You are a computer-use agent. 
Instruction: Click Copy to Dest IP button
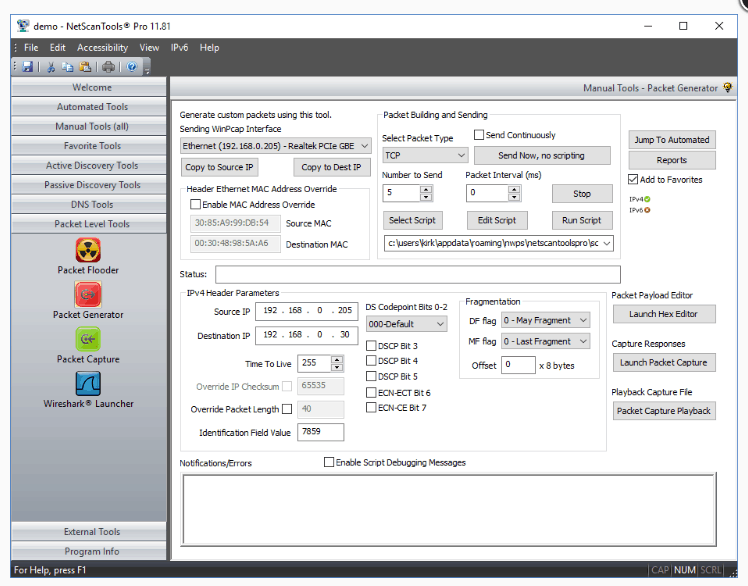point(332,167)
